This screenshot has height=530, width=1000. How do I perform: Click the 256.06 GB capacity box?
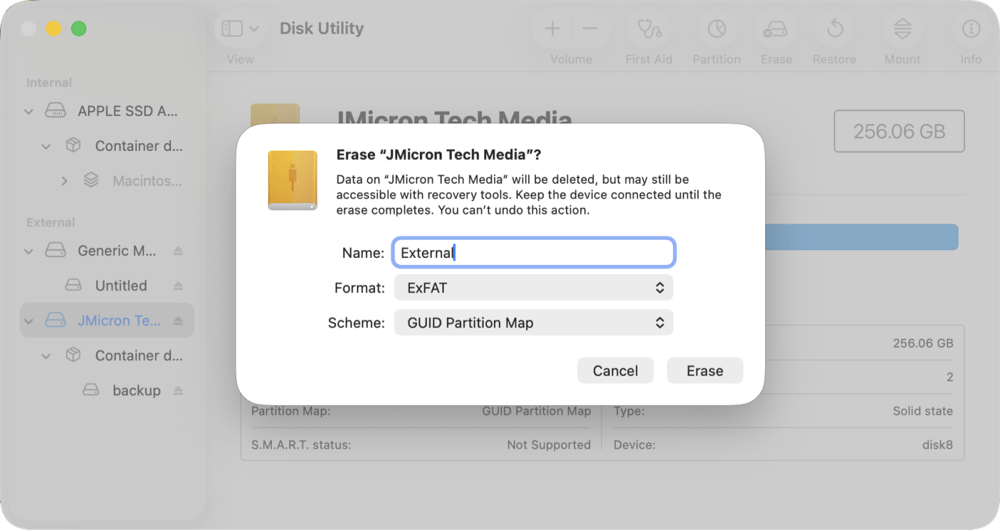(899, 131)
